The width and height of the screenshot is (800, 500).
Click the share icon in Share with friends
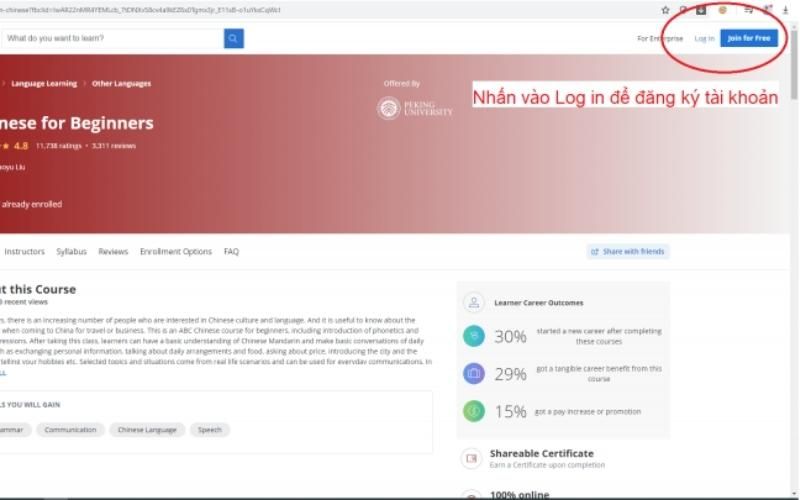pyautogui.click(x=594, y=252)
